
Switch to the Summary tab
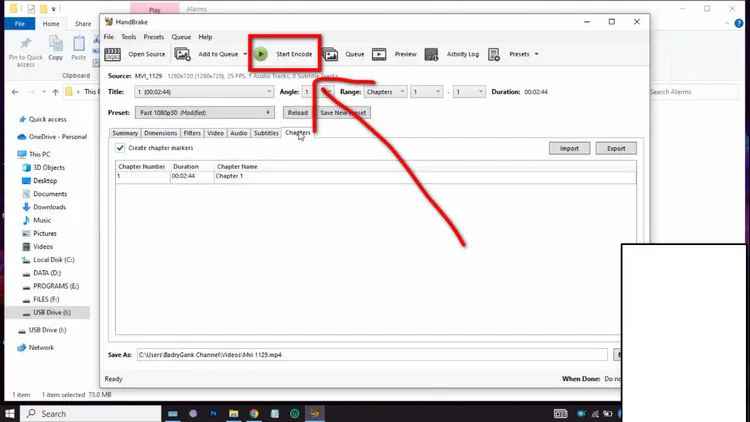click(125, 133)
